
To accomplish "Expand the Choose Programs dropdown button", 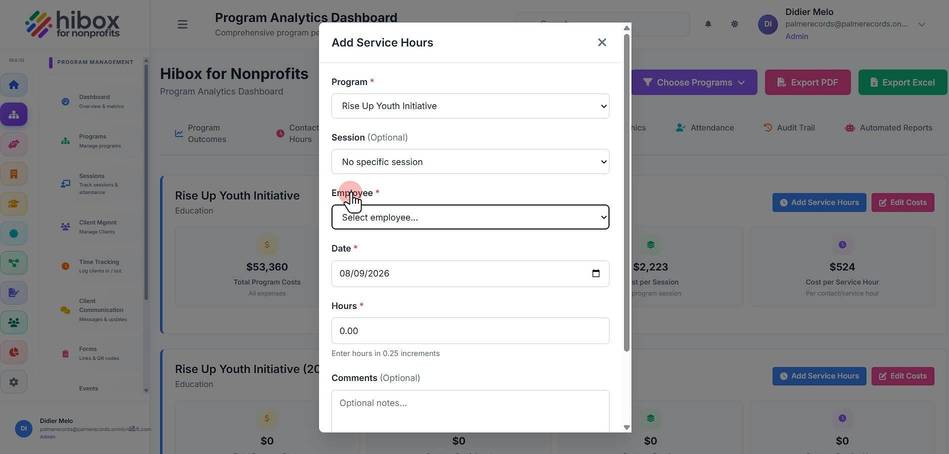I will click(694, 82).
